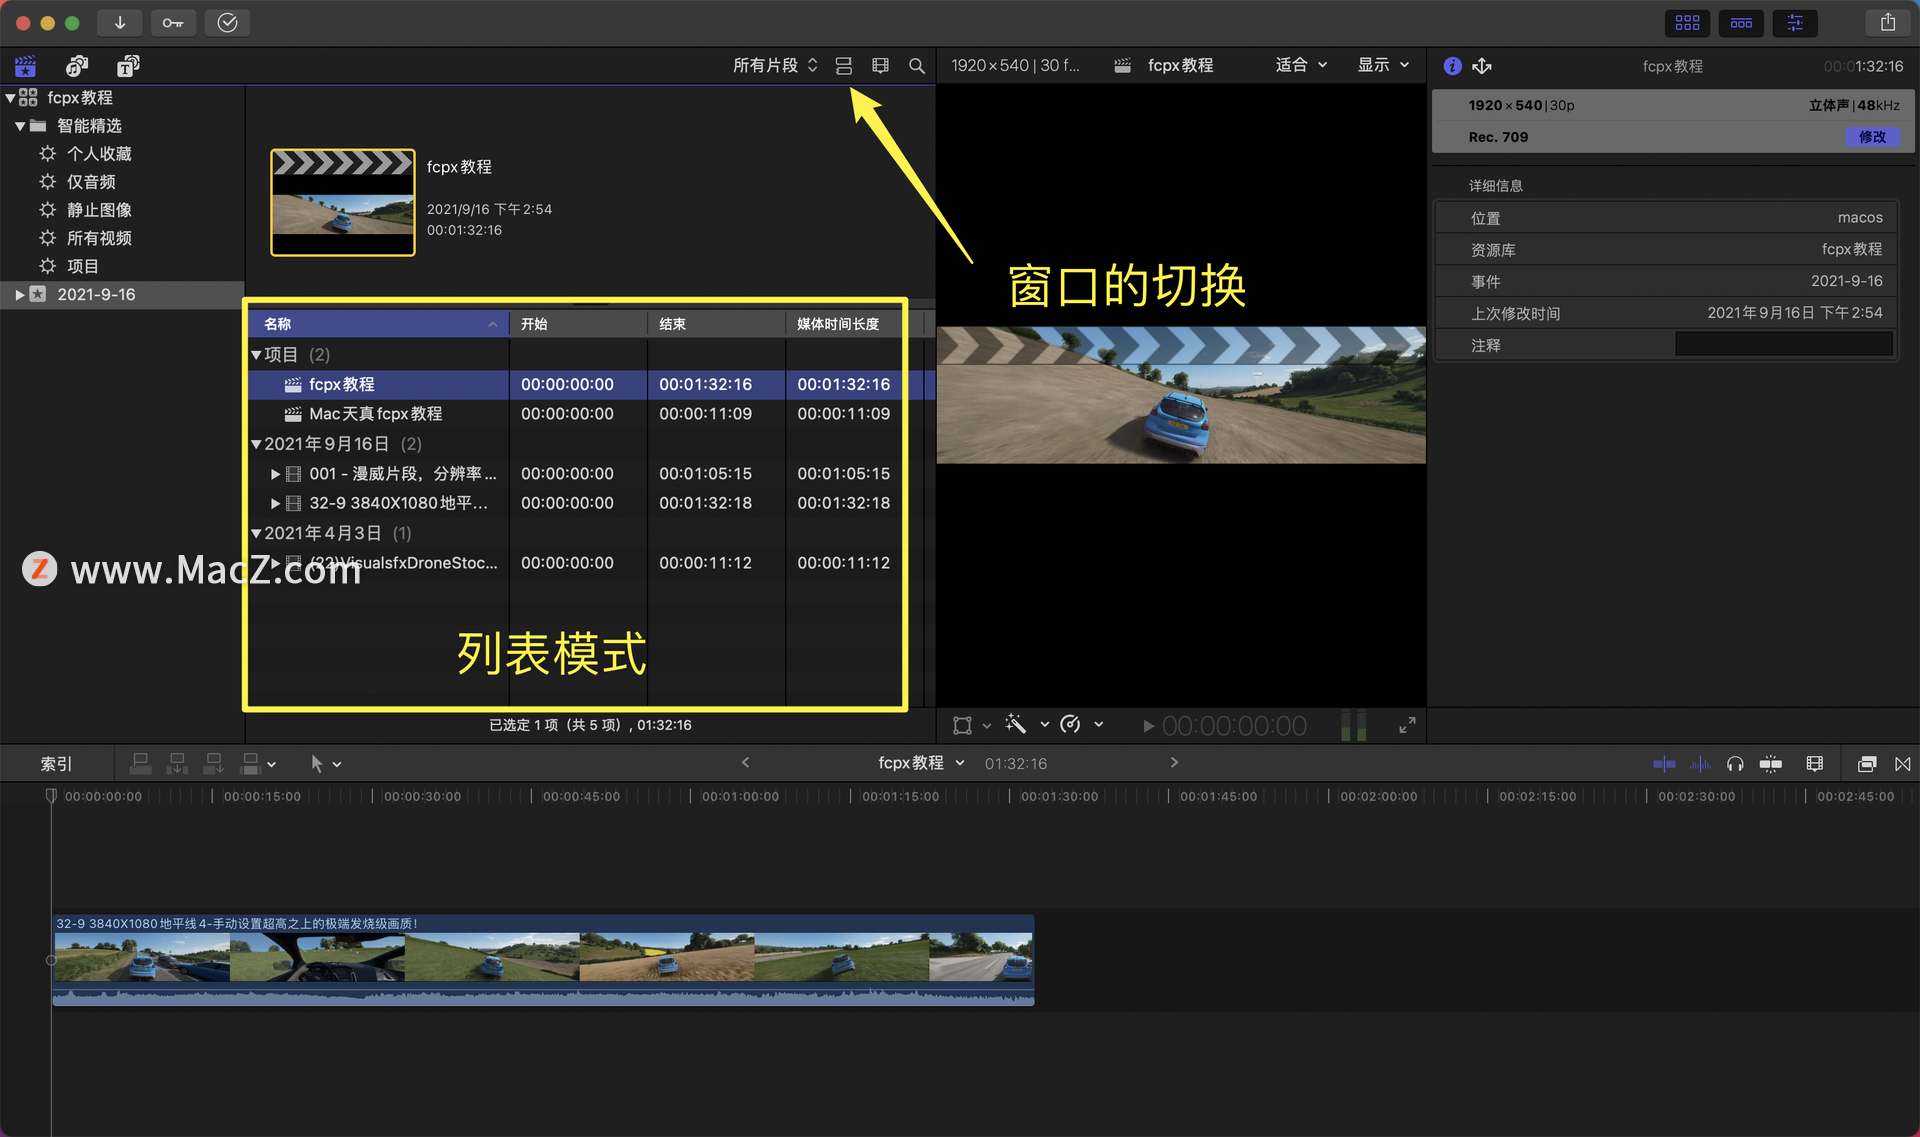
Task: Click the Transform tool icon in viewer
Action: 962,725
